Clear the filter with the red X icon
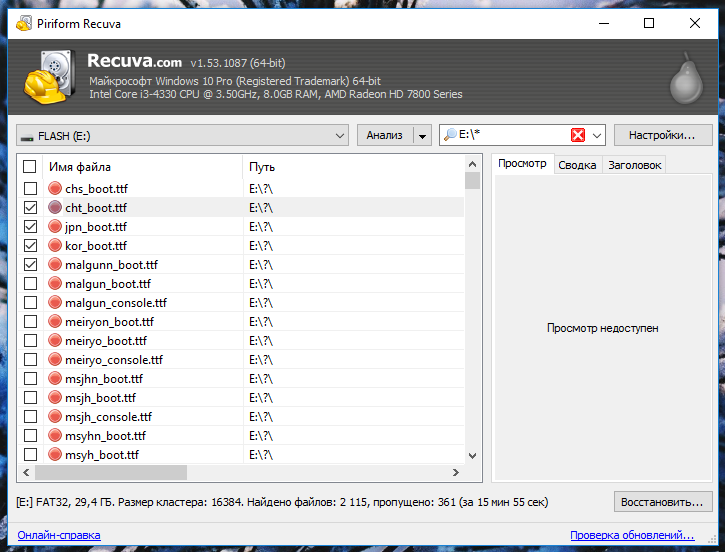 tap(578, 135)
